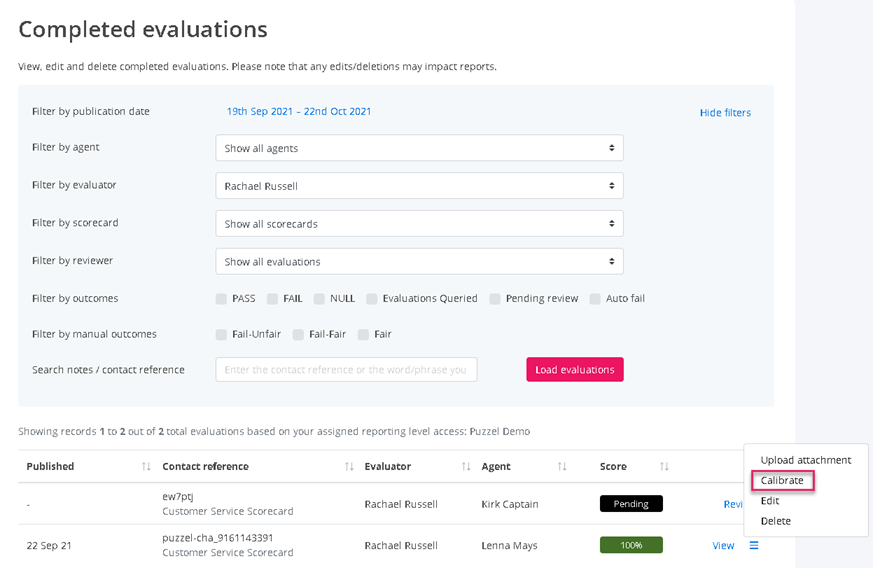The image size is (873, 568).
Task: Open the Show all scorecards dropdown
Action: 419,224
